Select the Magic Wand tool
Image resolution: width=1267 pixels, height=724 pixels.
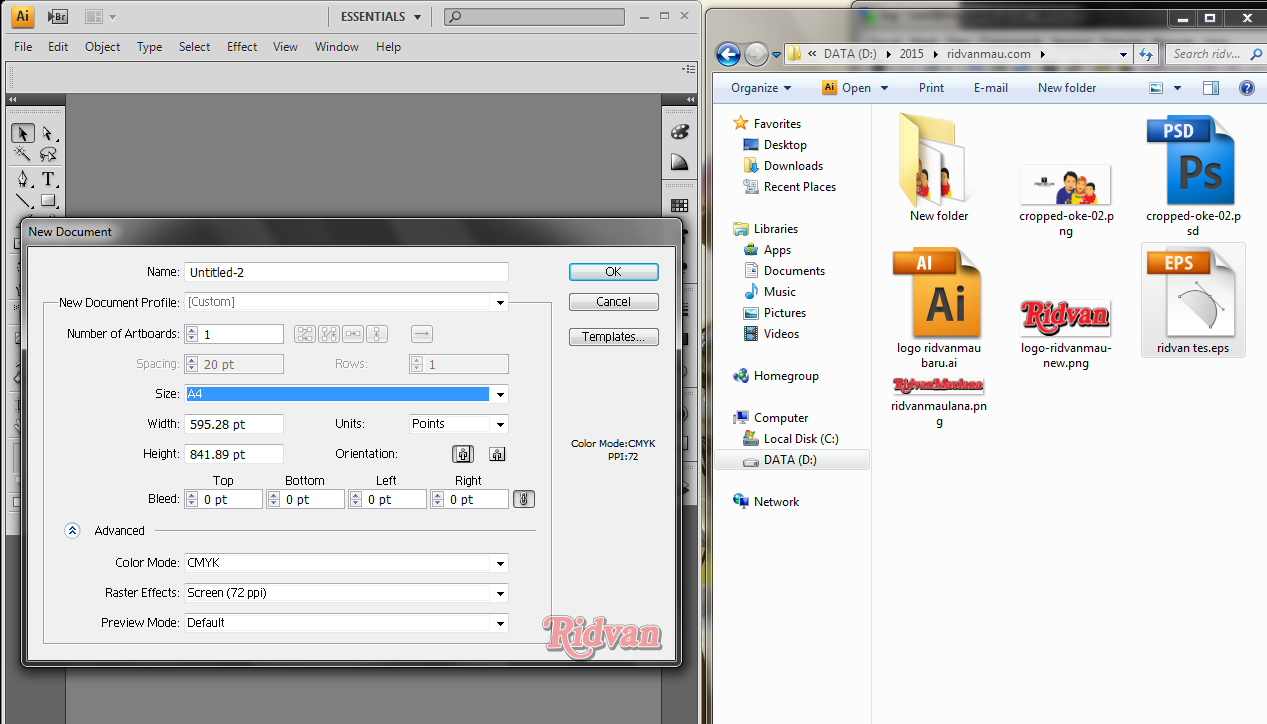coord(22,155)
